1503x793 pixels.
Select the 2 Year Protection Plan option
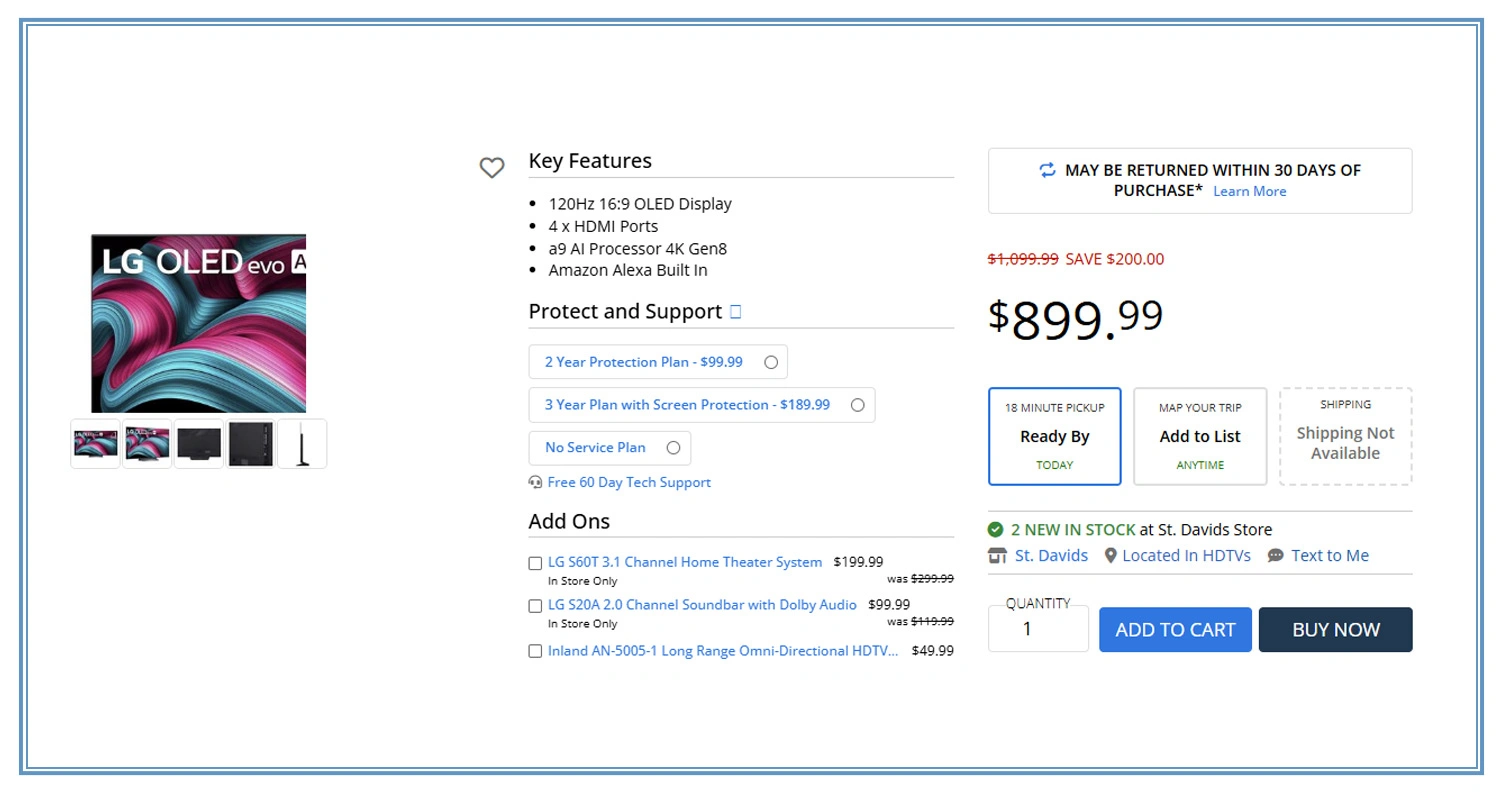771,362
